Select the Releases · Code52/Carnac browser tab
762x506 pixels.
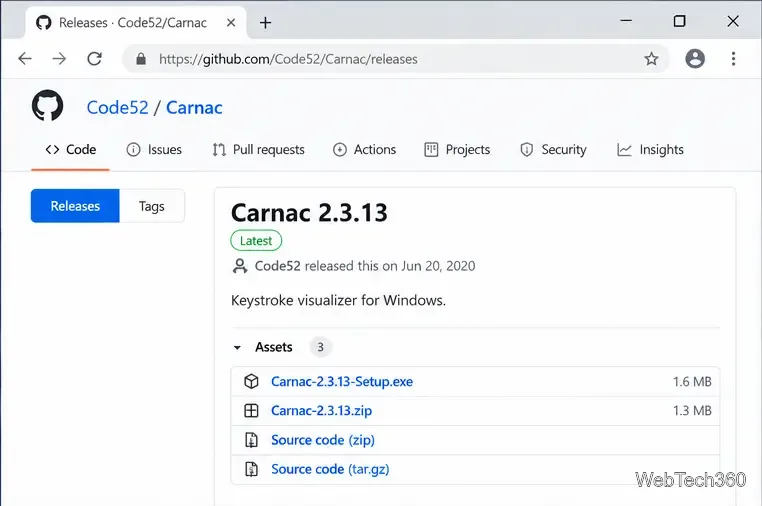(136, 22)
